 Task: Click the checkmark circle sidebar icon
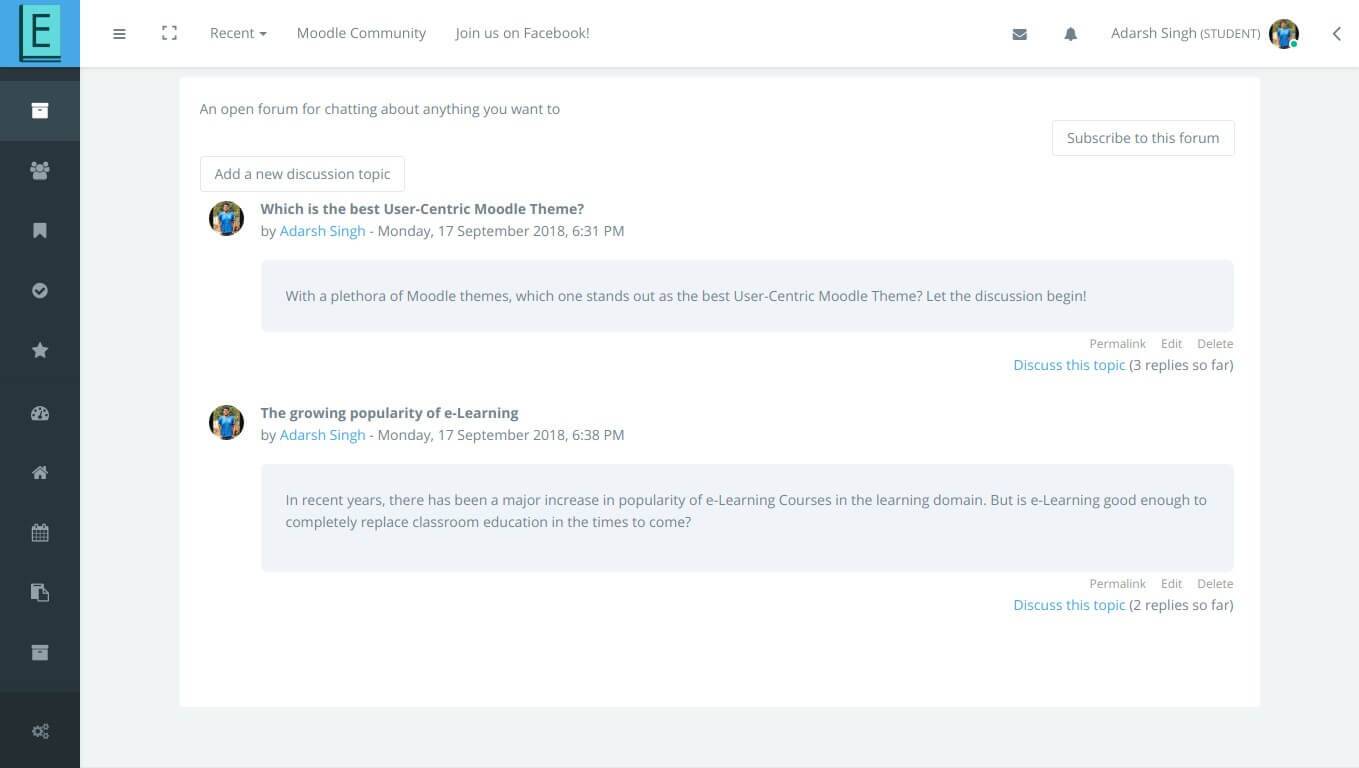40,290
